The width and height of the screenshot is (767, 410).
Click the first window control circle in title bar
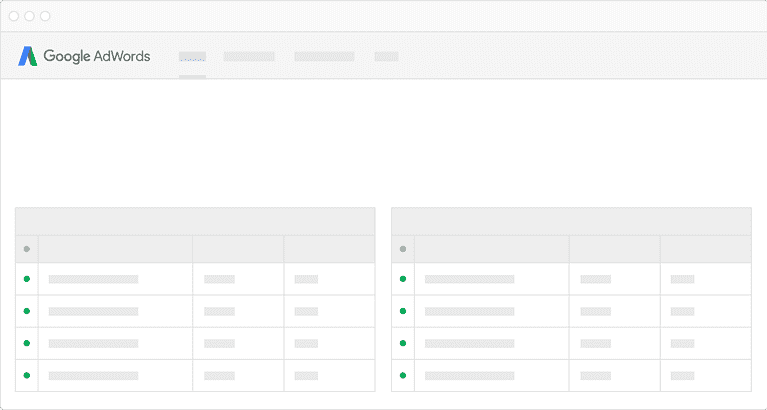(14, 17)
